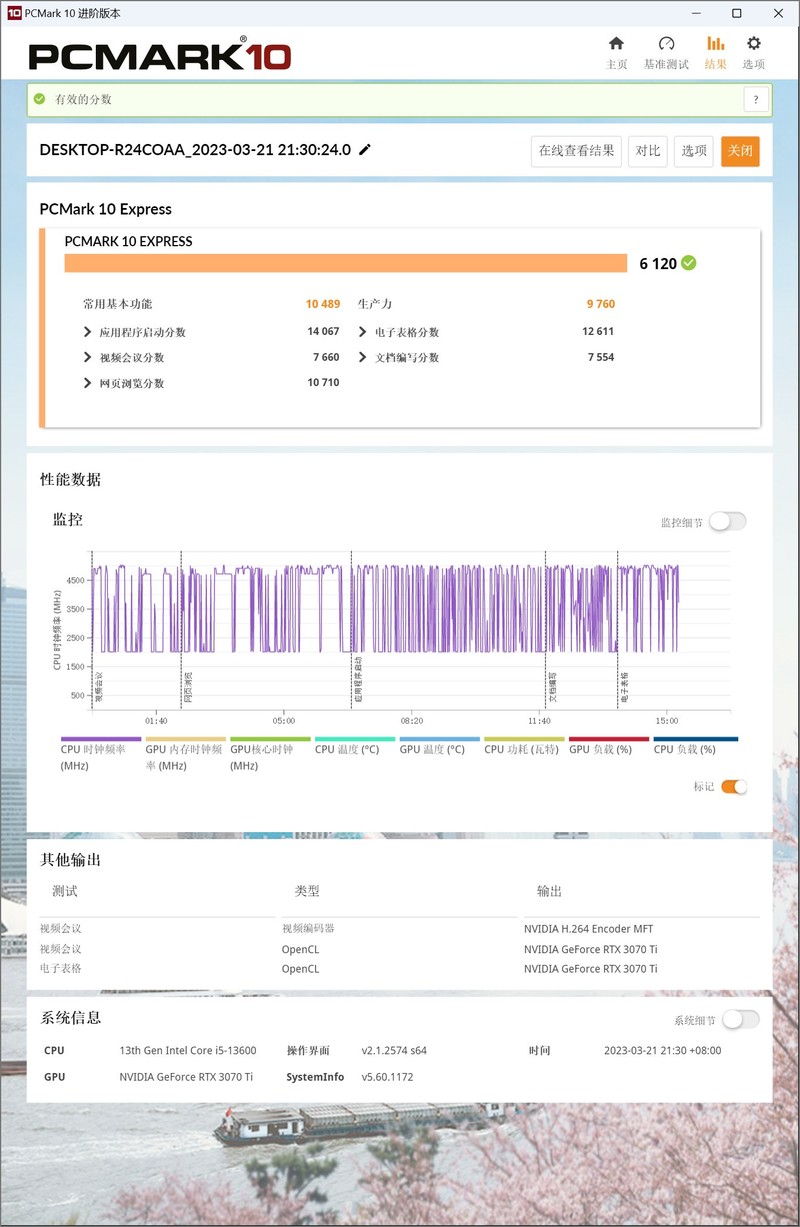Click the PCMark icon in the title bar
The height and width of the screenshot is (1227, 800).
tap(12, 13)
